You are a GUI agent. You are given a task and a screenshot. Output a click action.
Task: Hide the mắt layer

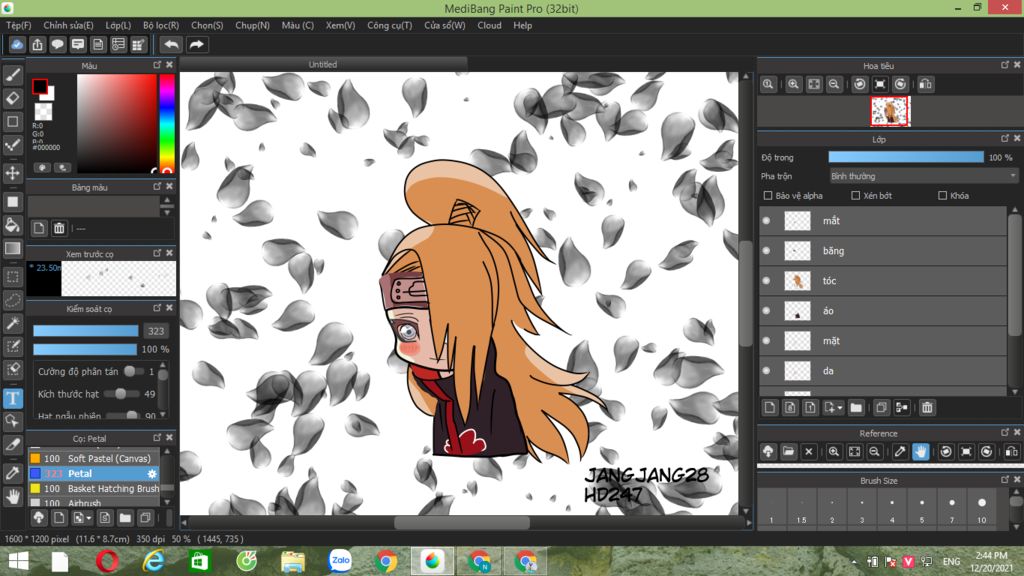pos(767,221)
